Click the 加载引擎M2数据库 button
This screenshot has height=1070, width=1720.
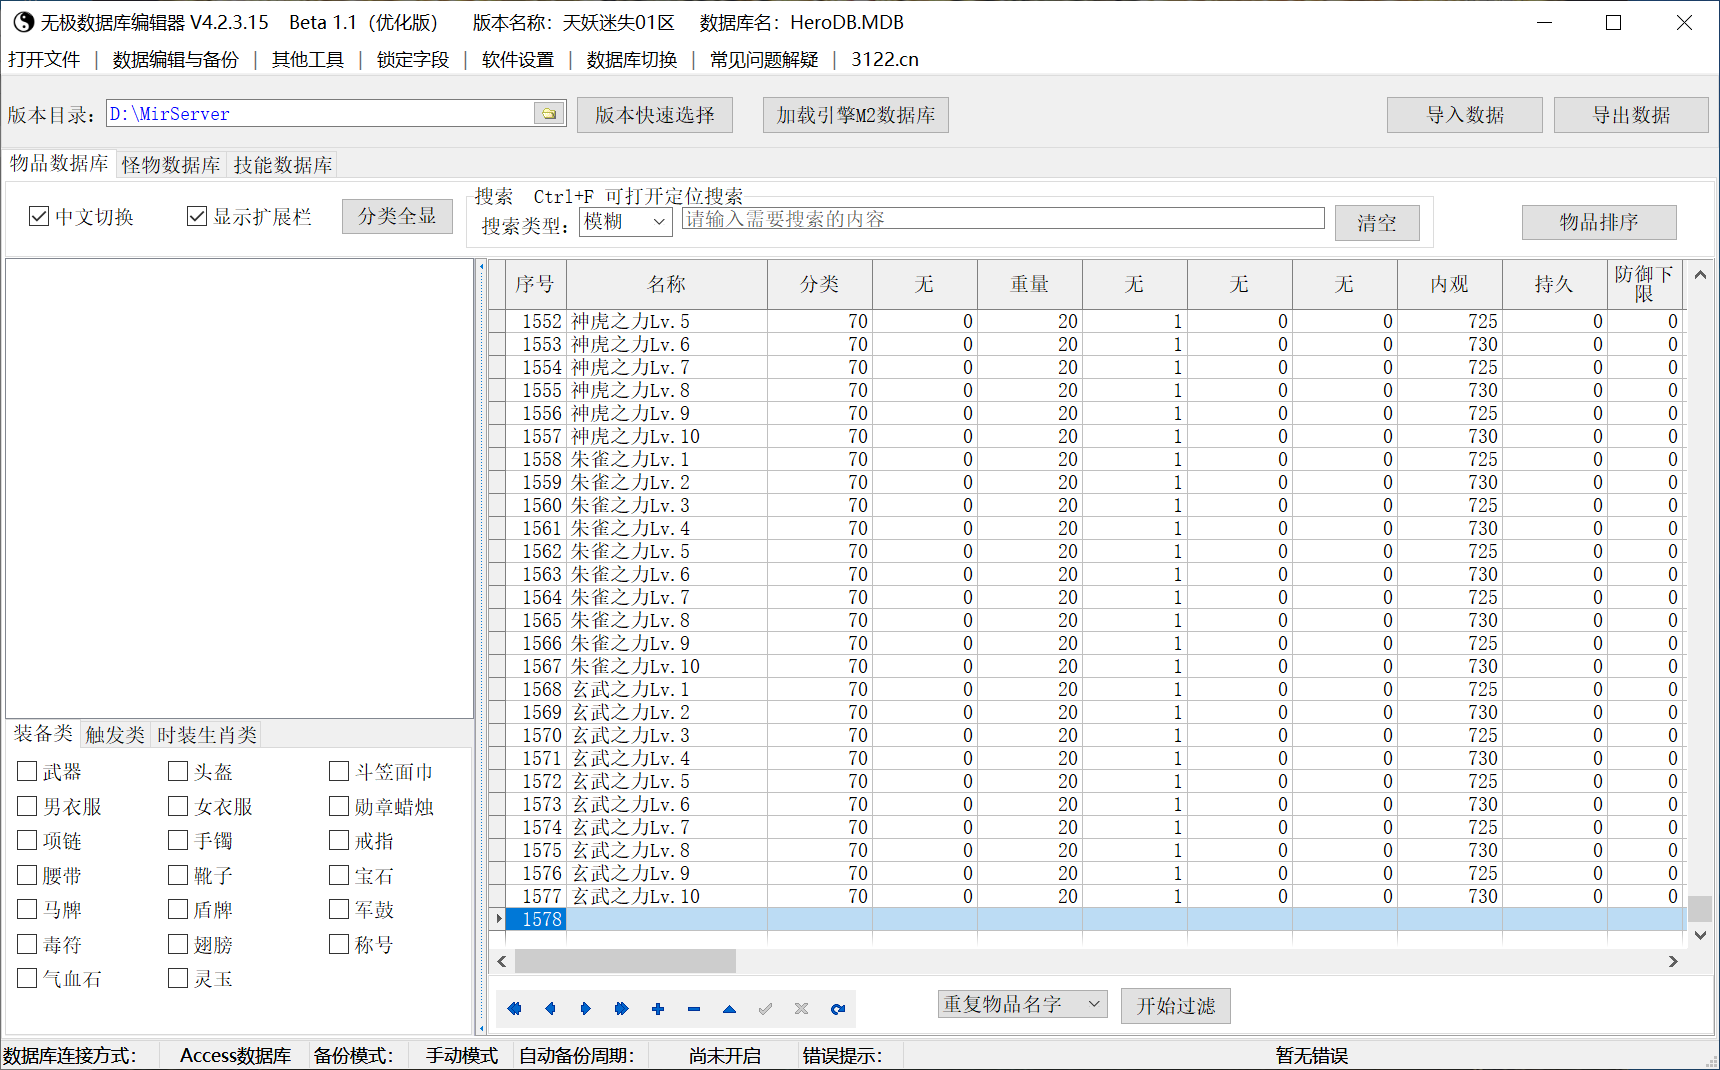click(856, 115)
